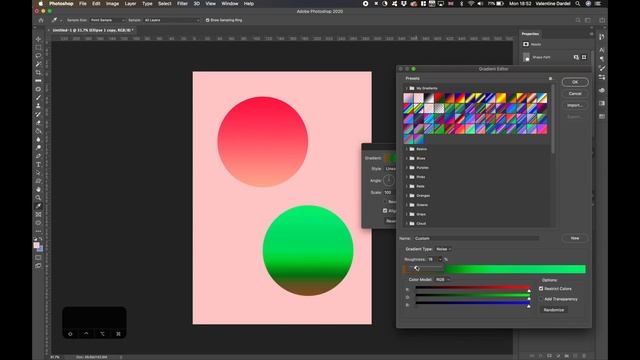Click the Randomize button
The width and height of the screenshot is (640, 360).
tap(554, 310)
